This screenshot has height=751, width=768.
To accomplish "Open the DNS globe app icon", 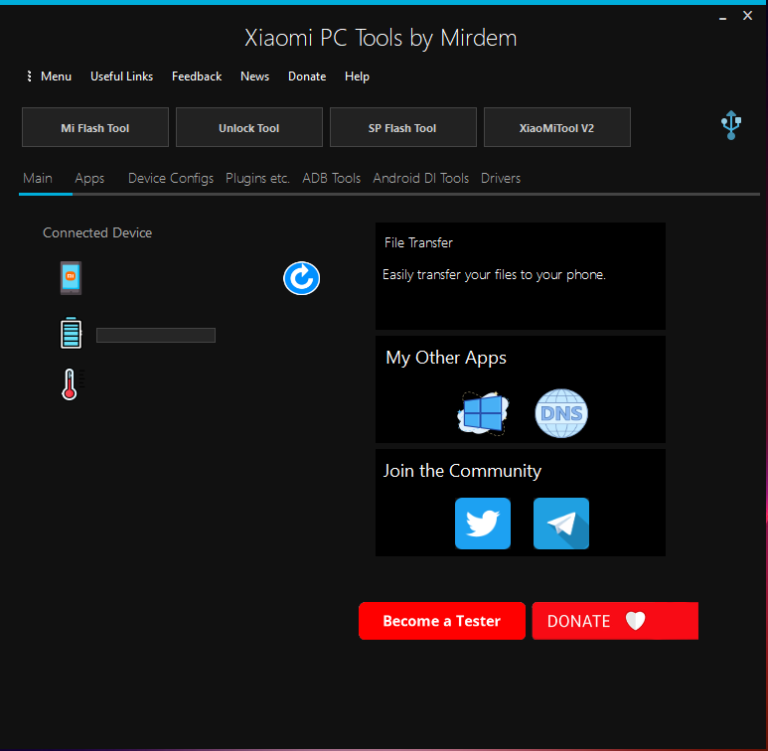I will pos(561,413).
